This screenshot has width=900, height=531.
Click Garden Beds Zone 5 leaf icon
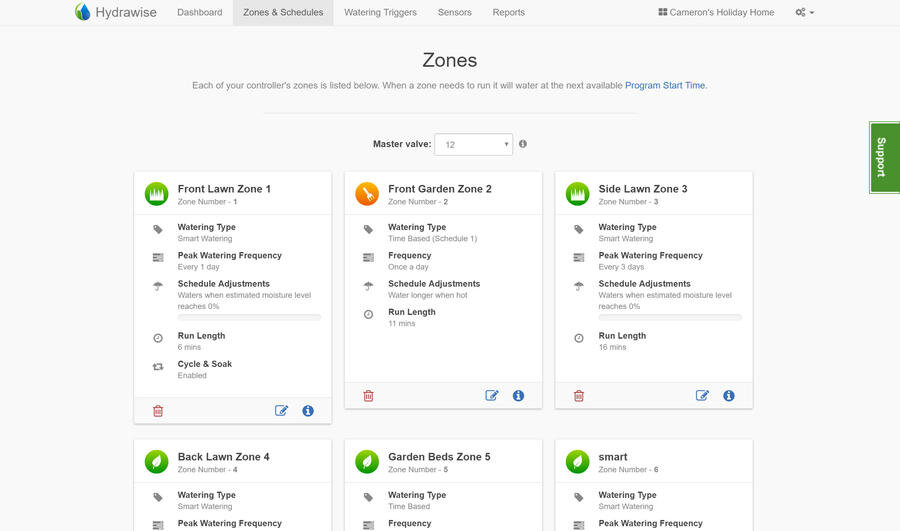point(367,462)
